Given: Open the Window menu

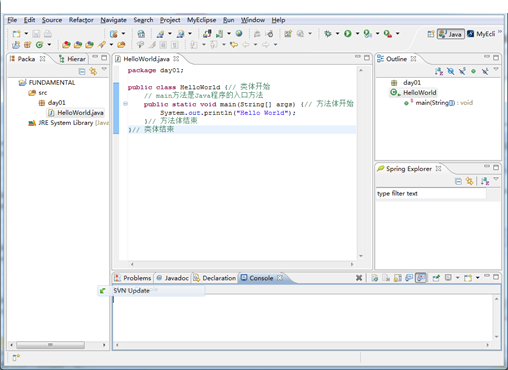Looking at the screenshot, I should [x=253, y=20].
